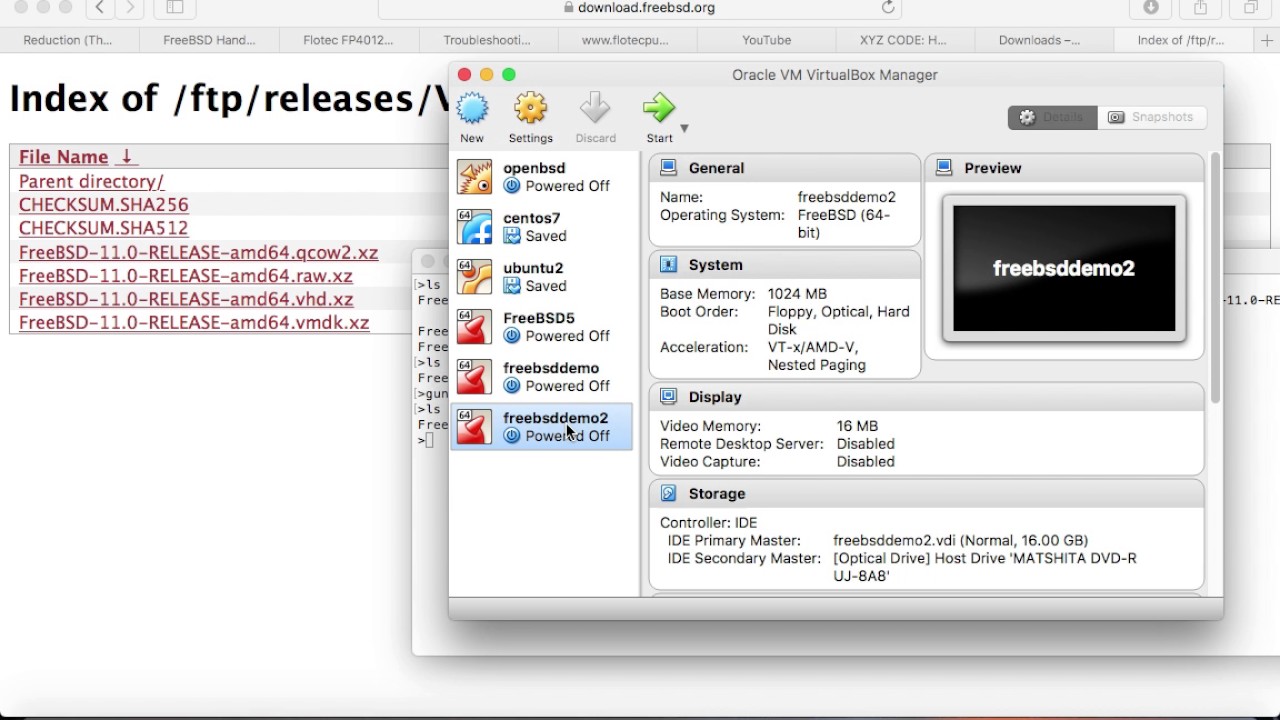Toggle the Safari sidebar
1280x720 pixels.
pyautogui.click(x=174, y=8)
